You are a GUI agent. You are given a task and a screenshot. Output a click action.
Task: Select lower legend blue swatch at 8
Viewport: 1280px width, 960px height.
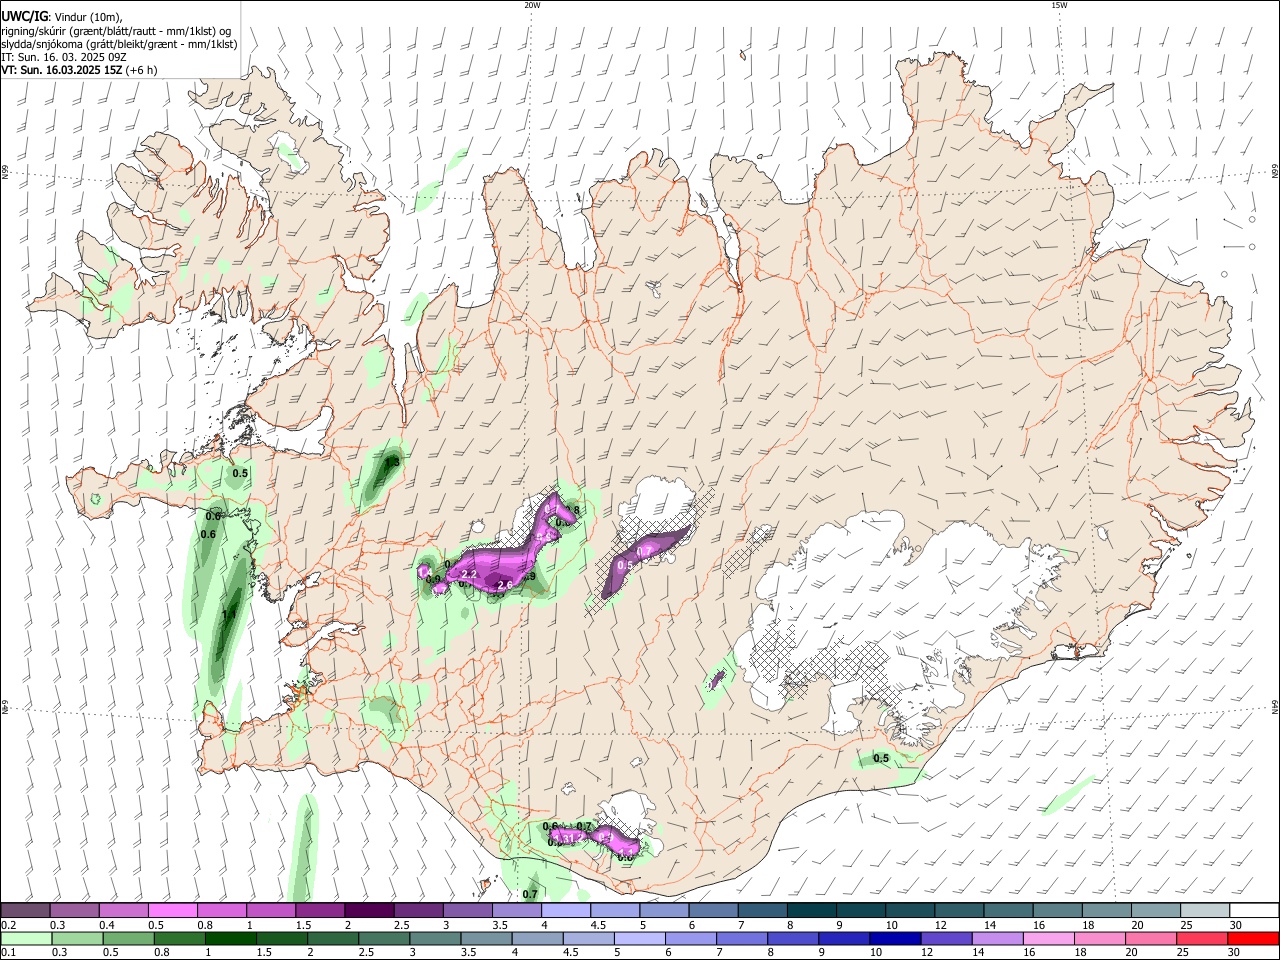pyautogui.click(x=793, y=938)
